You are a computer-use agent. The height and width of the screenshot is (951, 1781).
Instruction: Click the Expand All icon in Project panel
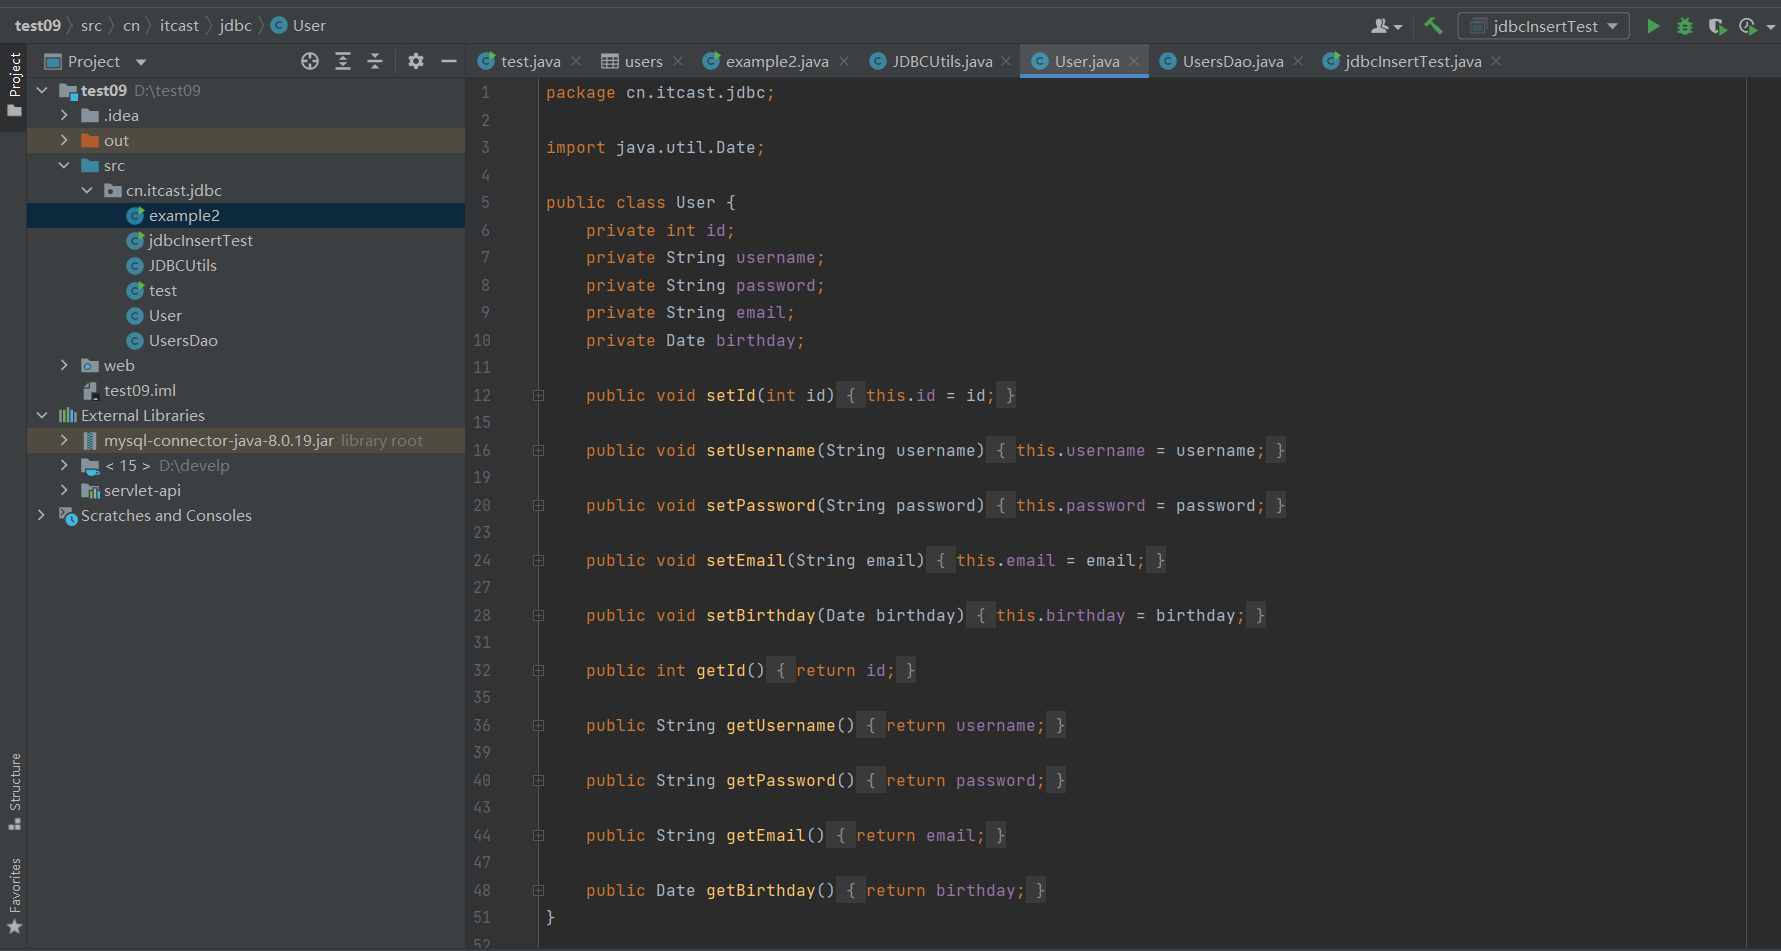pyautogui.click(x=343, y=61)
